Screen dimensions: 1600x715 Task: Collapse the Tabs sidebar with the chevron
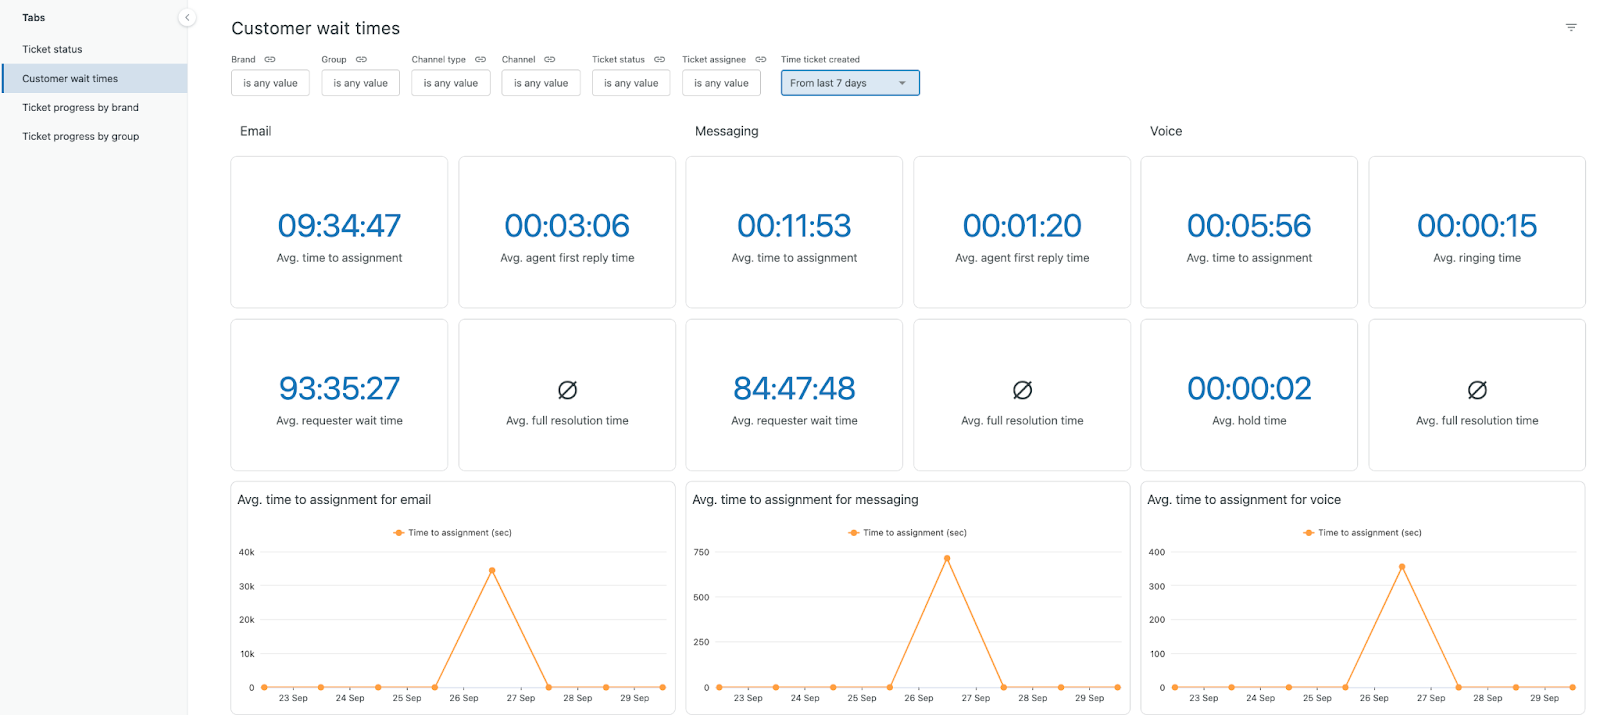coord(187,18)
